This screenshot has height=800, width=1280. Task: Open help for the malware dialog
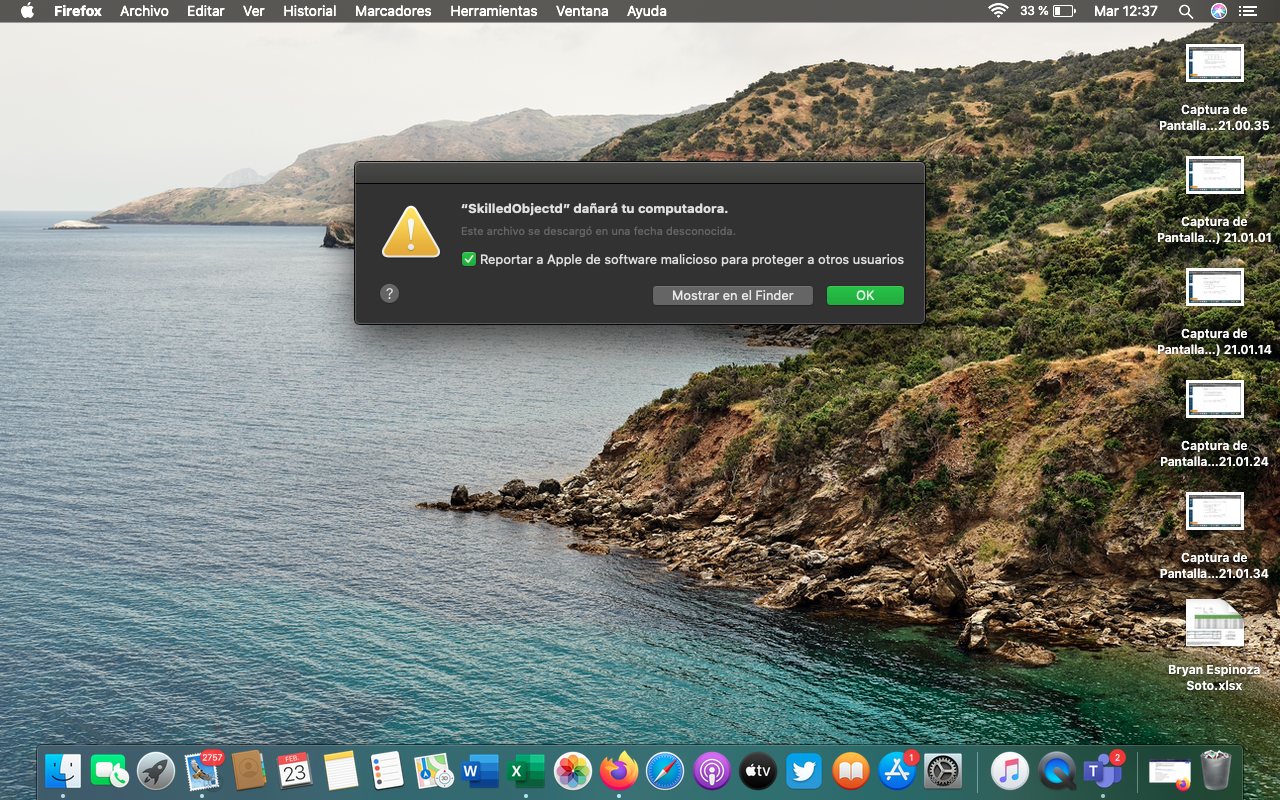(390, 293)
